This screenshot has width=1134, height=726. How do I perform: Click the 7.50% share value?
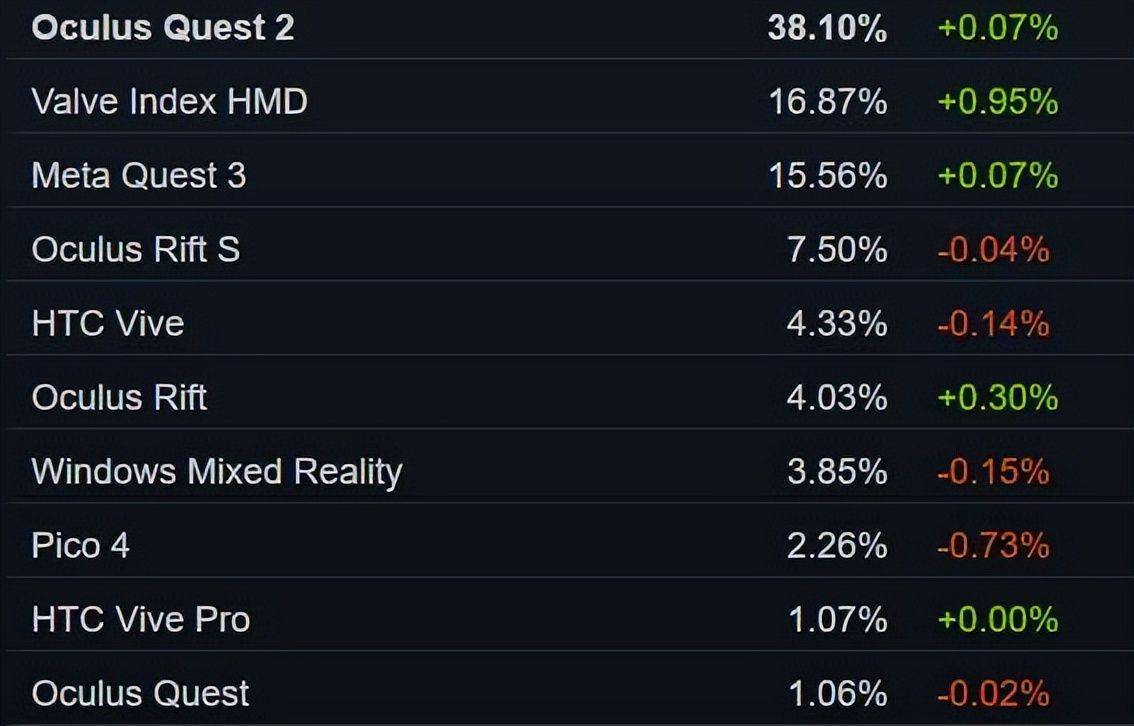[x=836, y=250]
